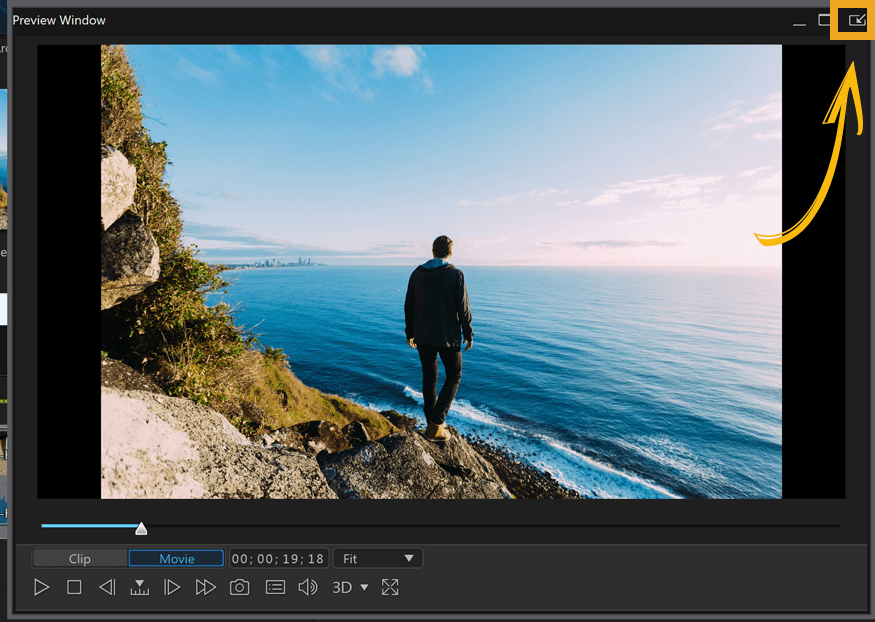875x622 pixels.
Task: Switch preview to Movie mode
Action: [x=176, y=558]
